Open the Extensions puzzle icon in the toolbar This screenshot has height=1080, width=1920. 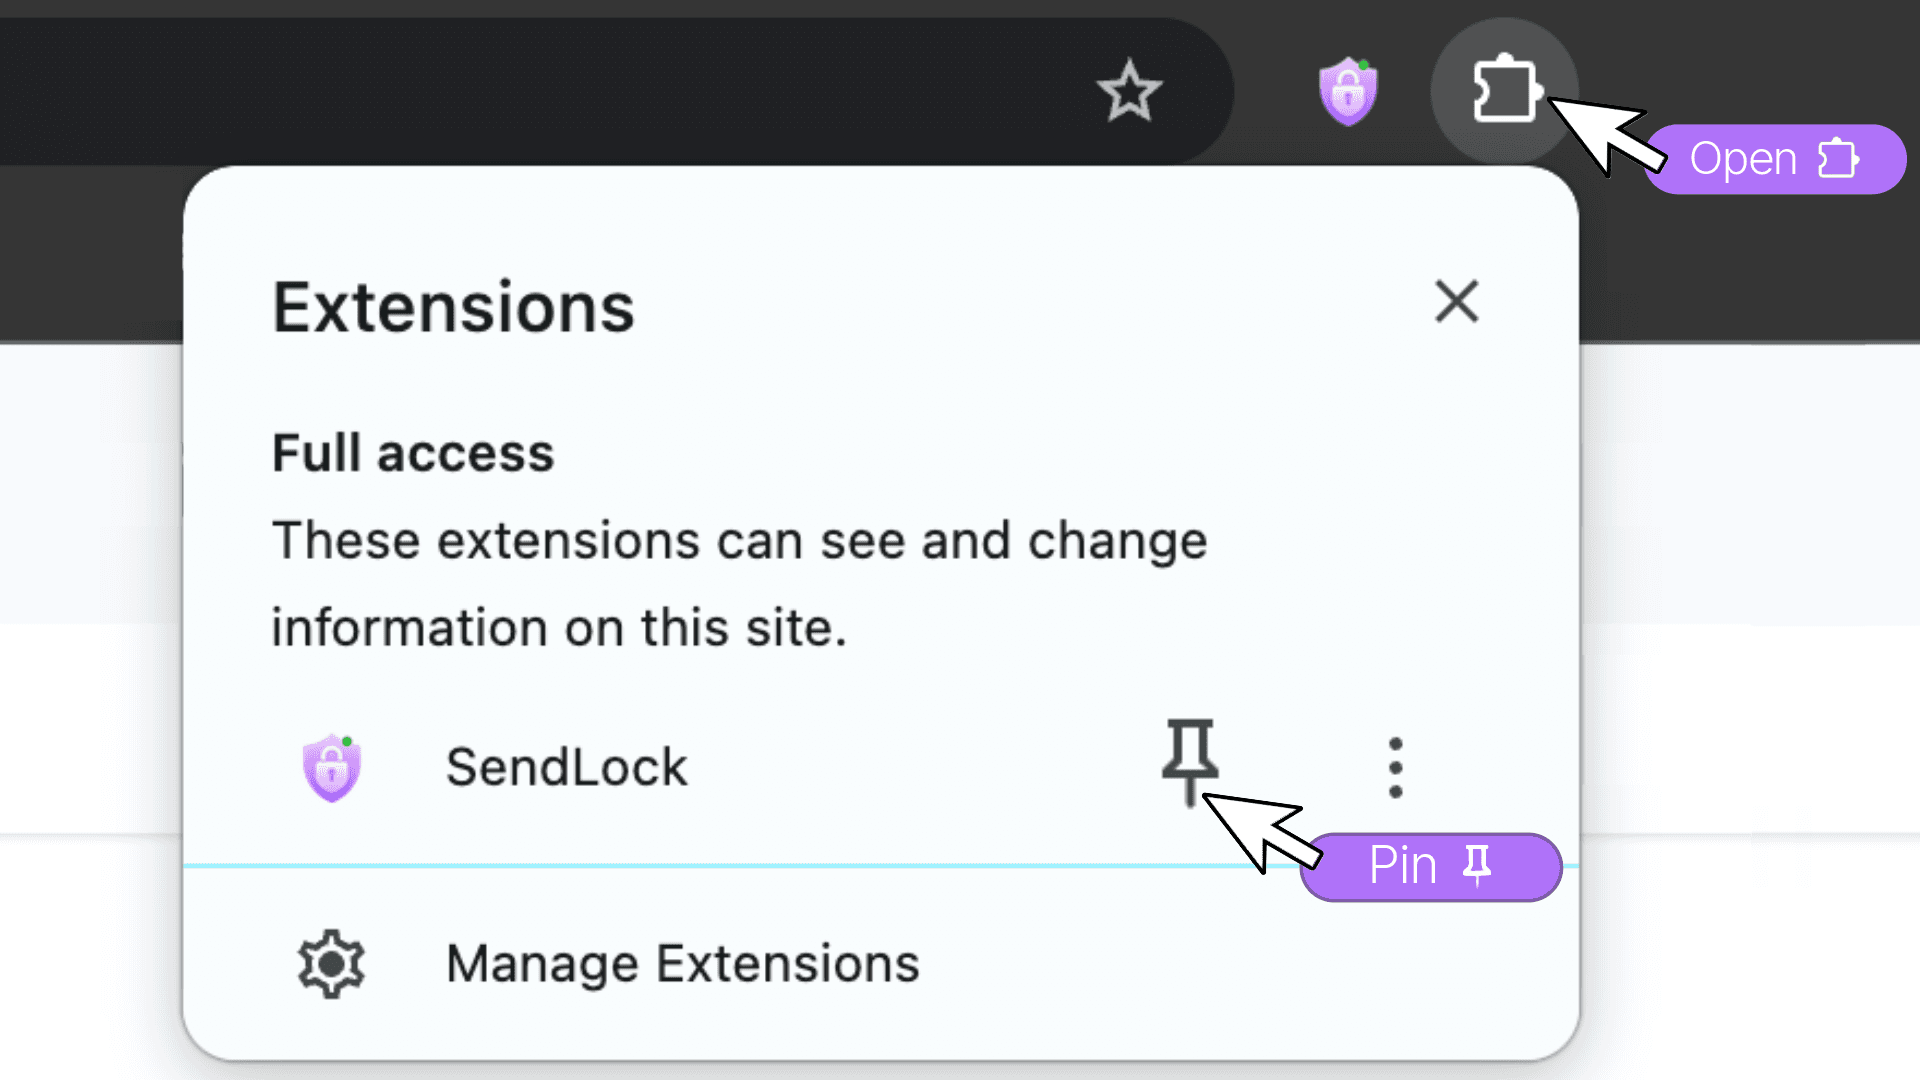click(1503, 92)
